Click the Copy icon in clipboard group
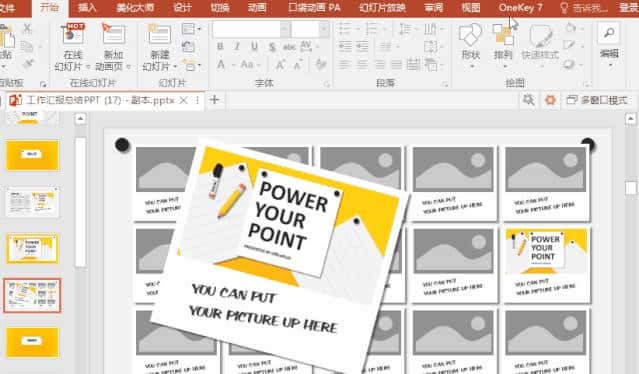Image resolution: width=639 pixels, height=374 pixels. pyautogui.click(x=27, y=46)
